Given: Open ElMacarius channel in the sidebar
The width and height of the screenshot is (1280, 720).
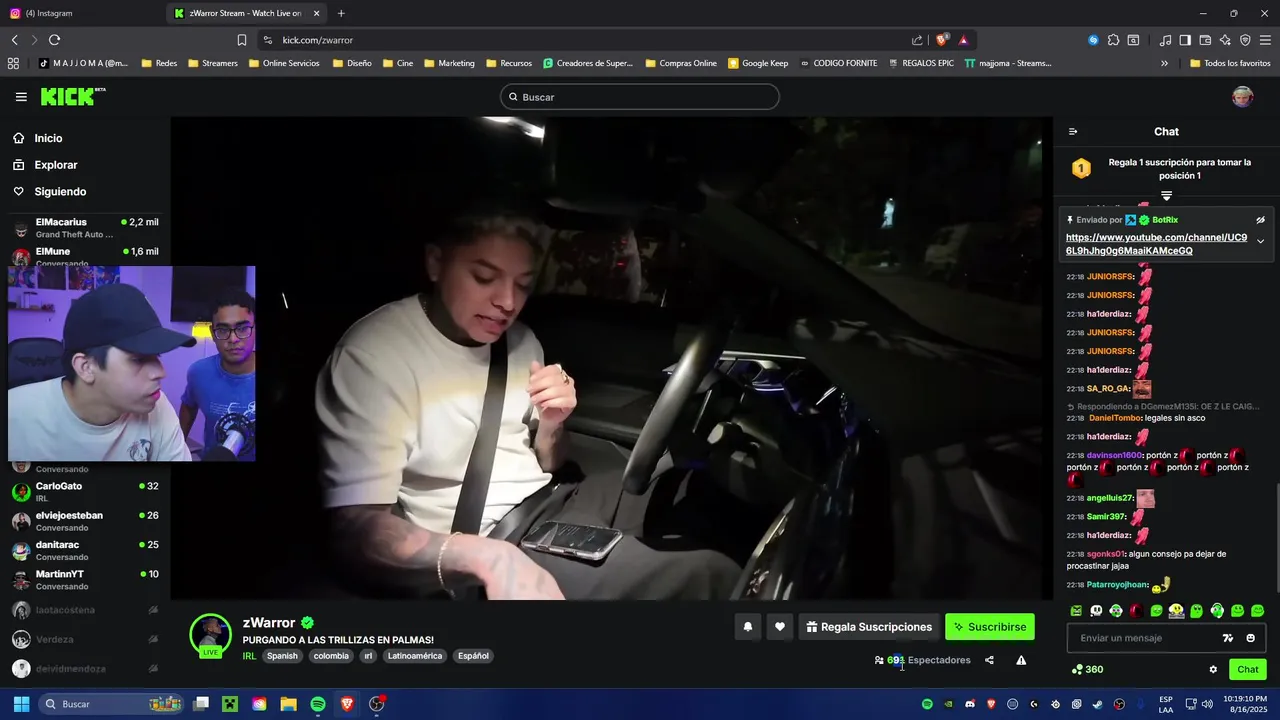Looking at the screenshot, I should pos(85,228).
